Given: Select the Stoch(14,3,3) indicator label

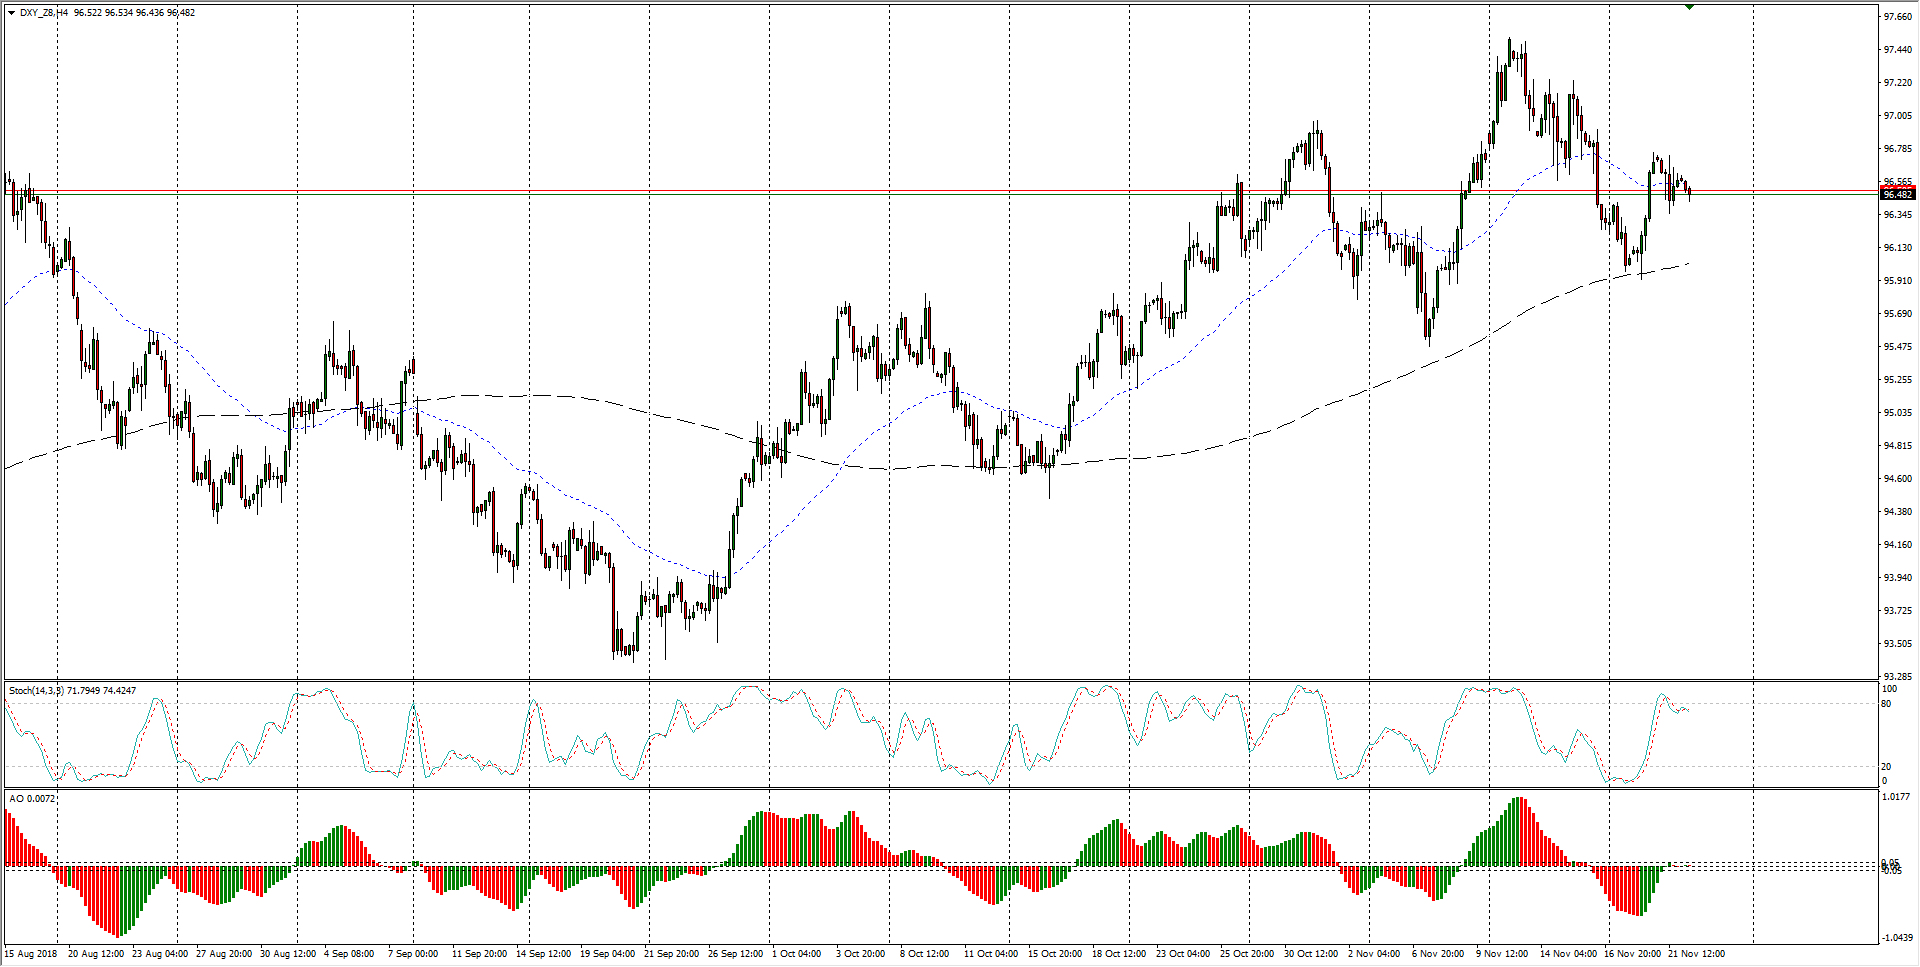Looking at the screenshot, I should pos(36,691).
